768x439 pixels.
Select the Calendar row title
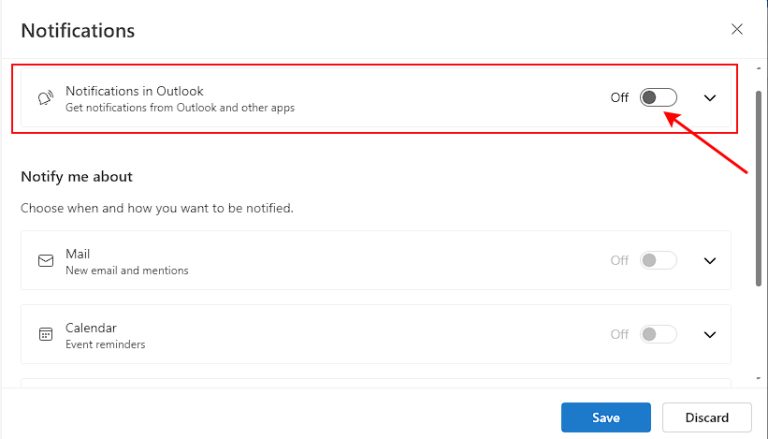tap(91, 328)
